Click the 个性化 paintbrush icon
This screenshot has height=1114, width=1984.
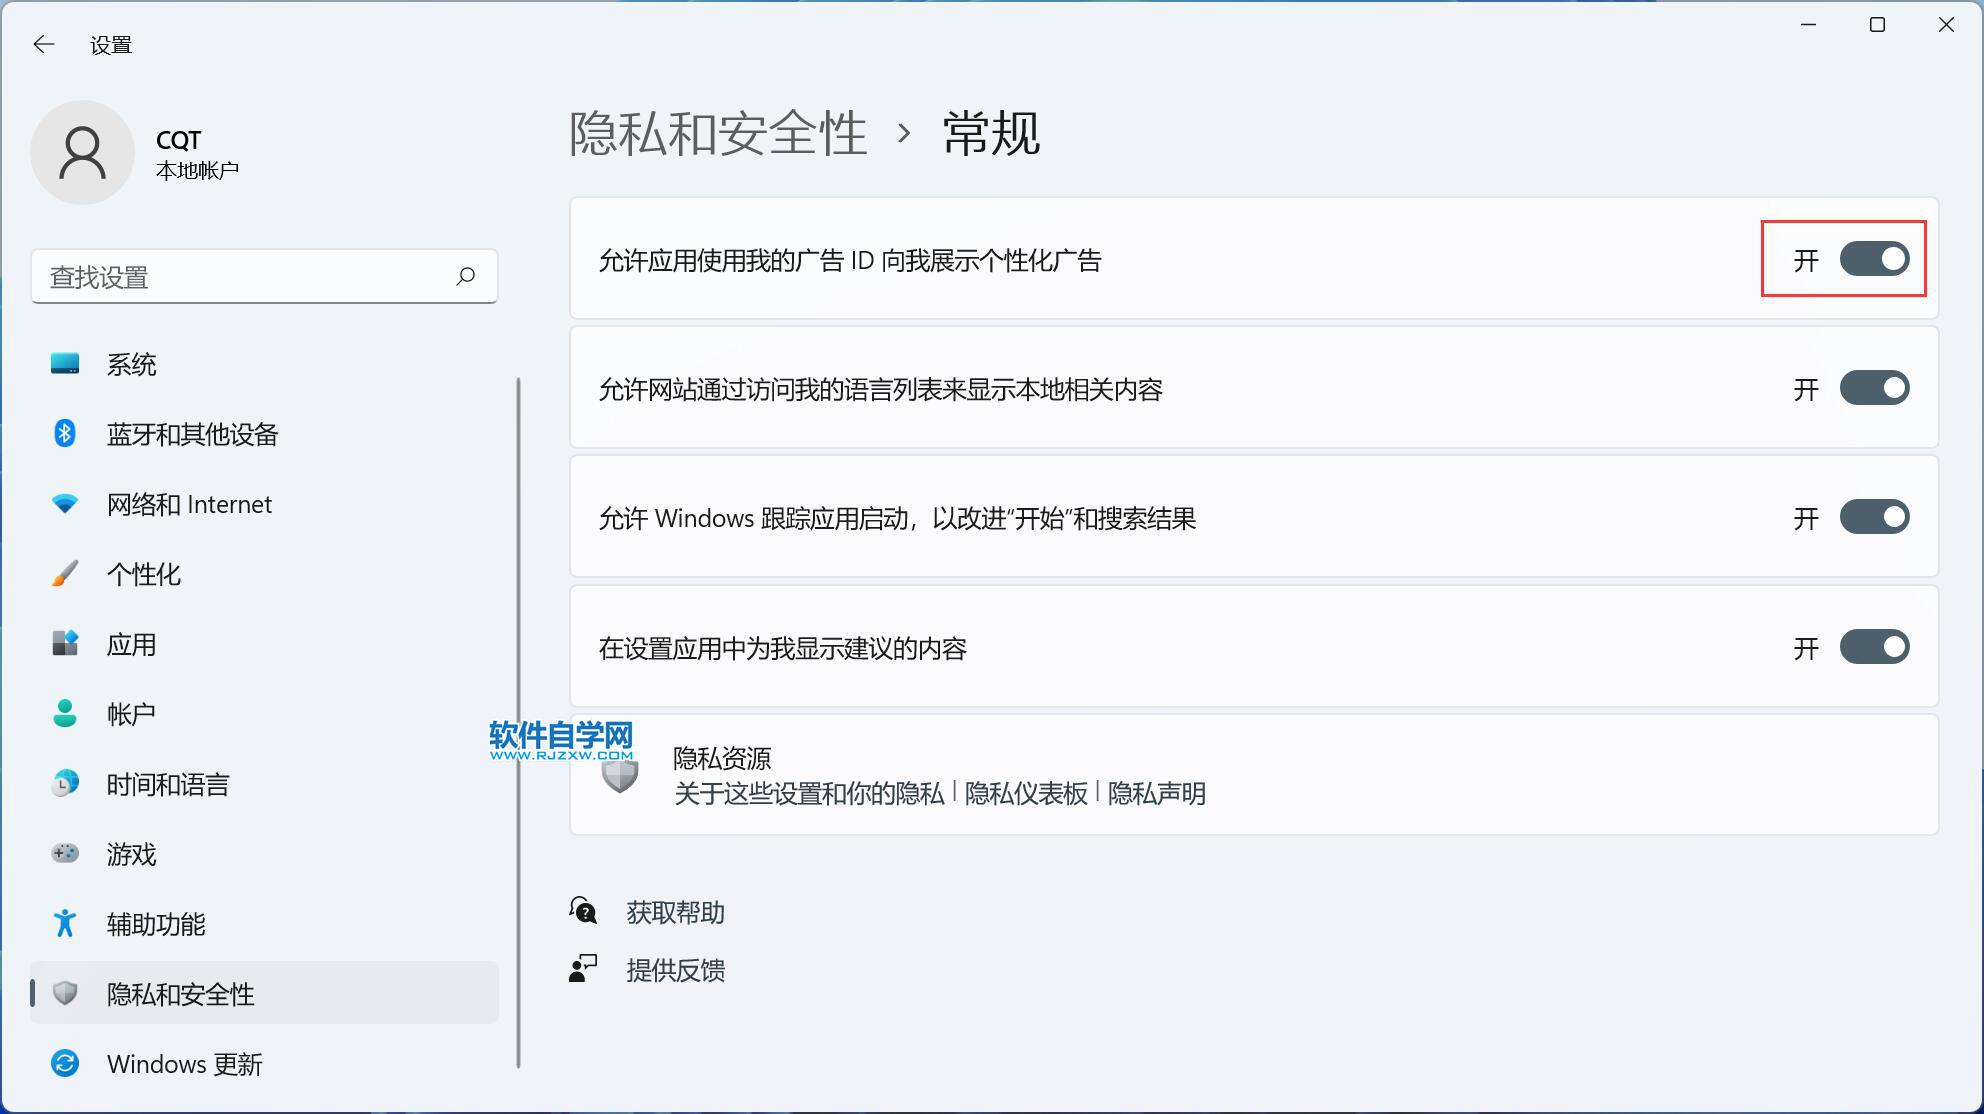click(65, 574)
